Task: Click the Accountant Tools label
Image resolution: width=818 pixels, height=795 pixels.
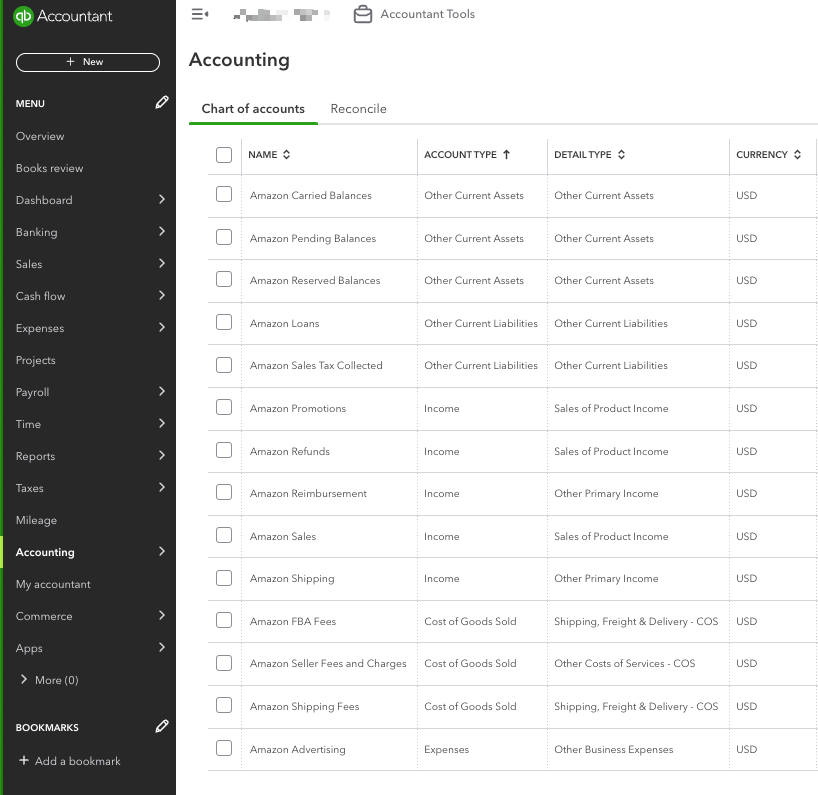Action: [427, 14]
